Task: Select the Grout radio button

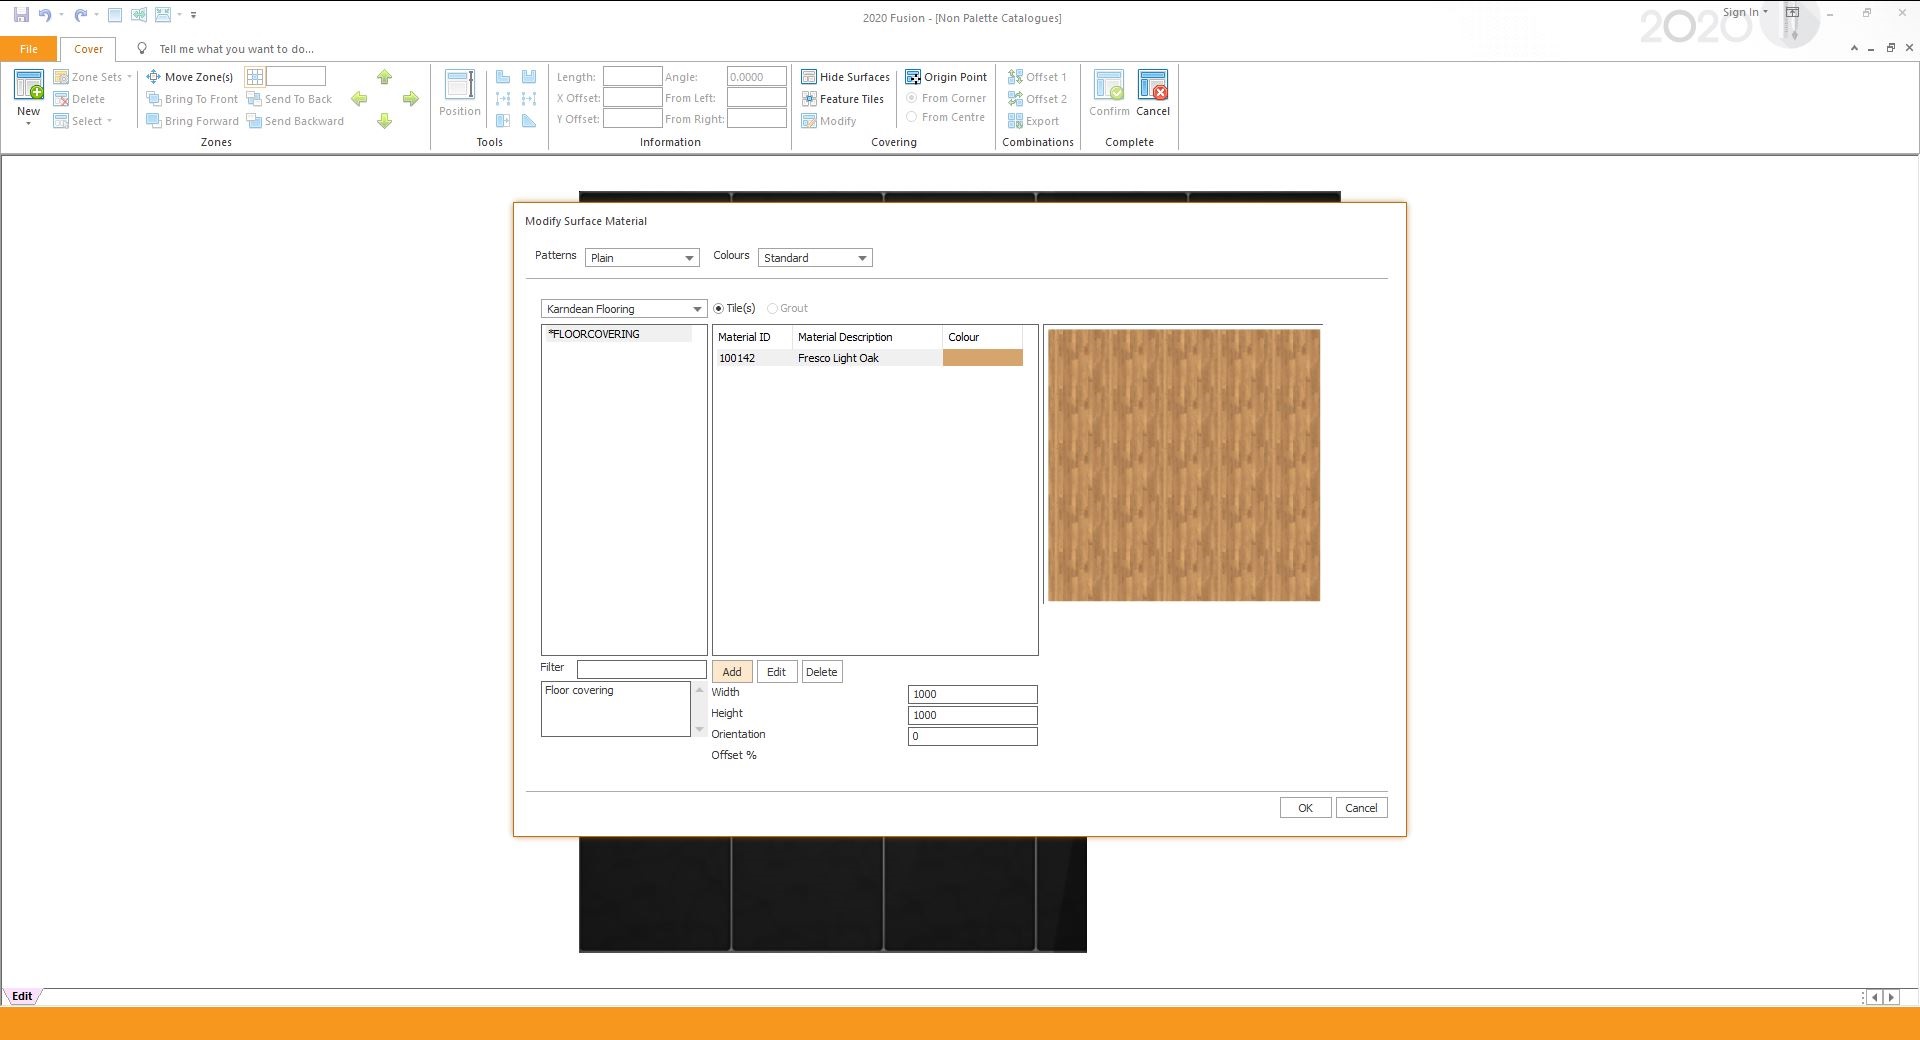Action: tap(772, 308)
